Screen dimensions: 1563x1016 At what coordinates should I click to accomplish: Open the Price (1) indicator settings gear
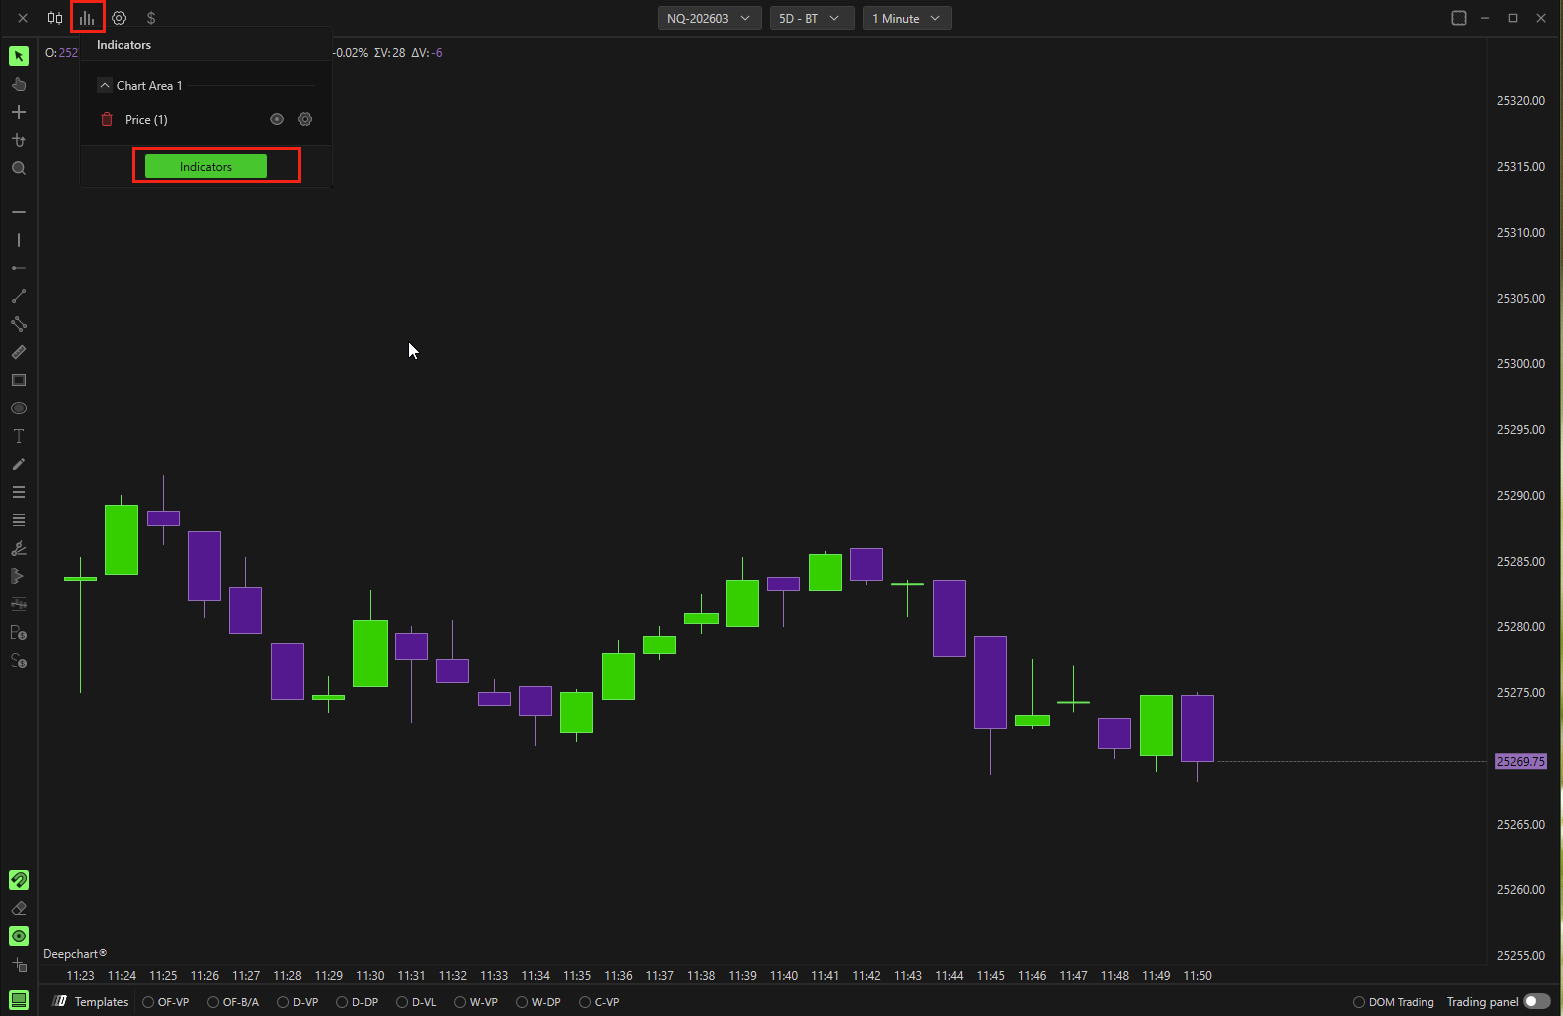click(305, 120)
